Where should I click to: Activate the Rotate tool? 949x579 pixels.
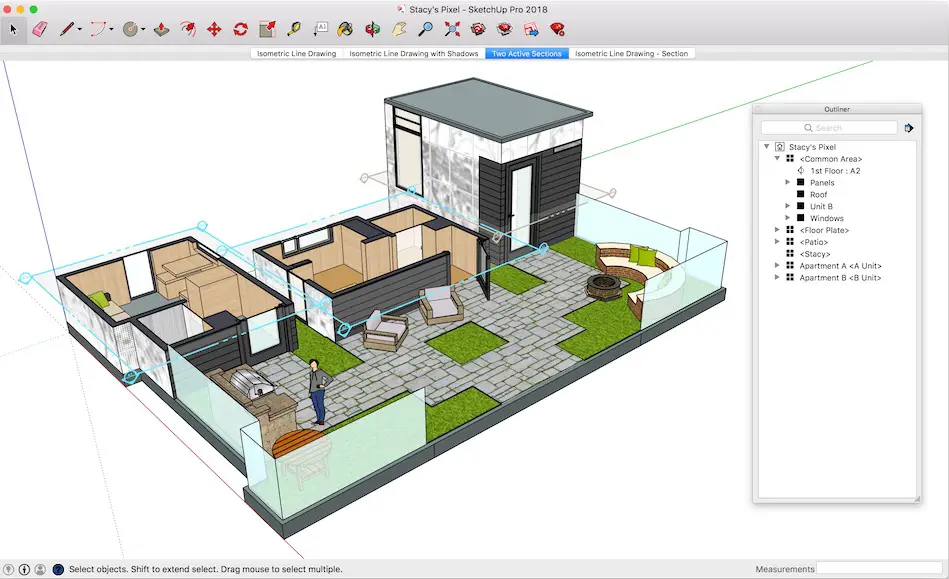coord(241,29)
